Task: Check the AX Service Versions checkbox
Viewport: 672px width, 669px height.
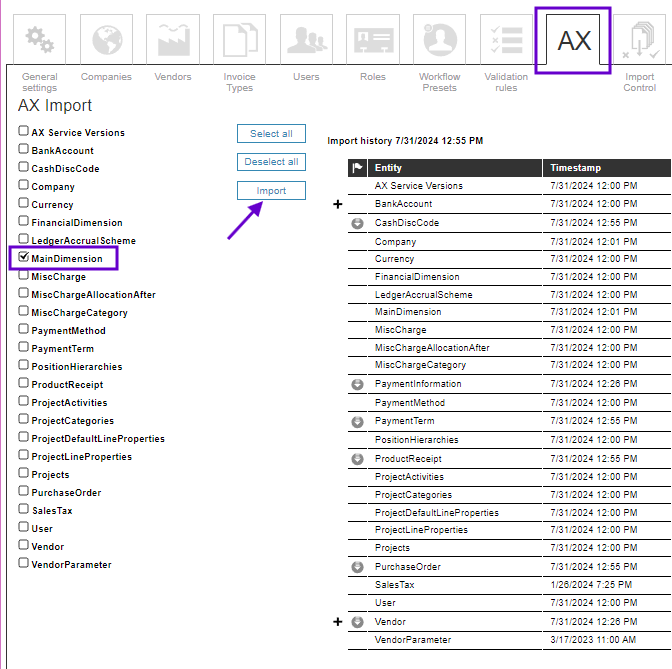Action: point(24,131)
